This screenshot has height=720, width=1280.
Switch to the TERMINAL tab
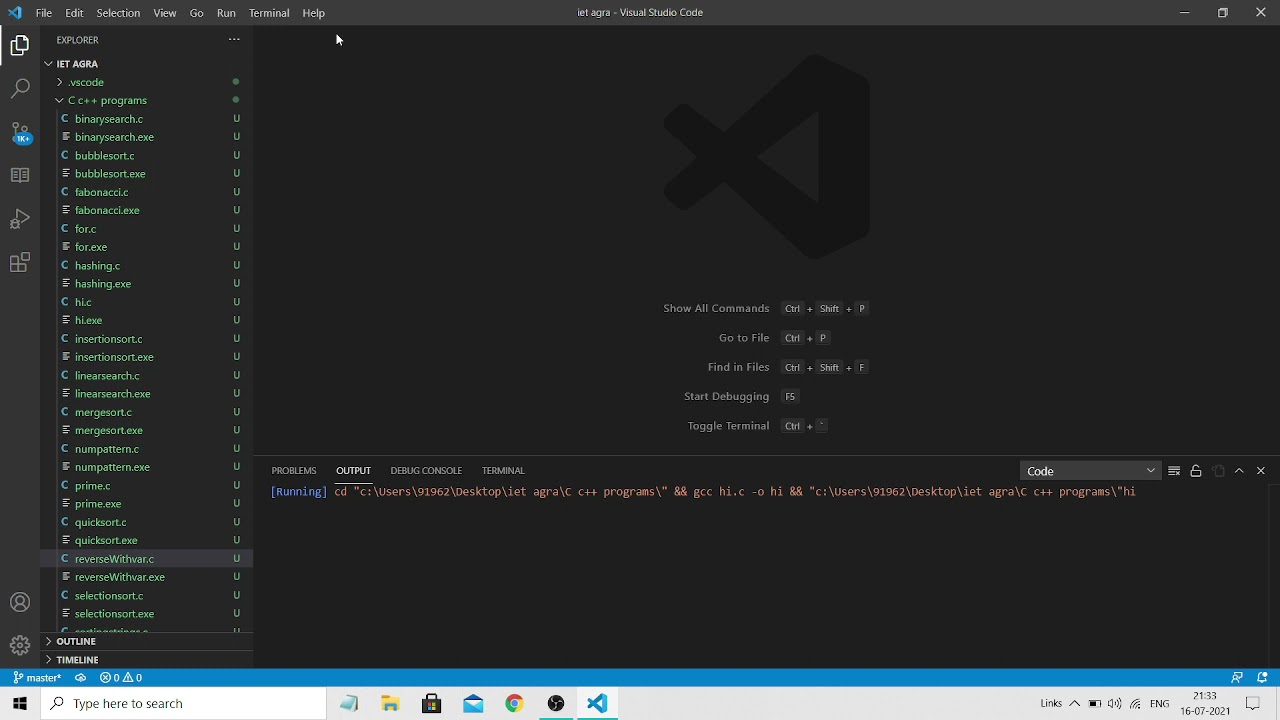pos(503,471)
